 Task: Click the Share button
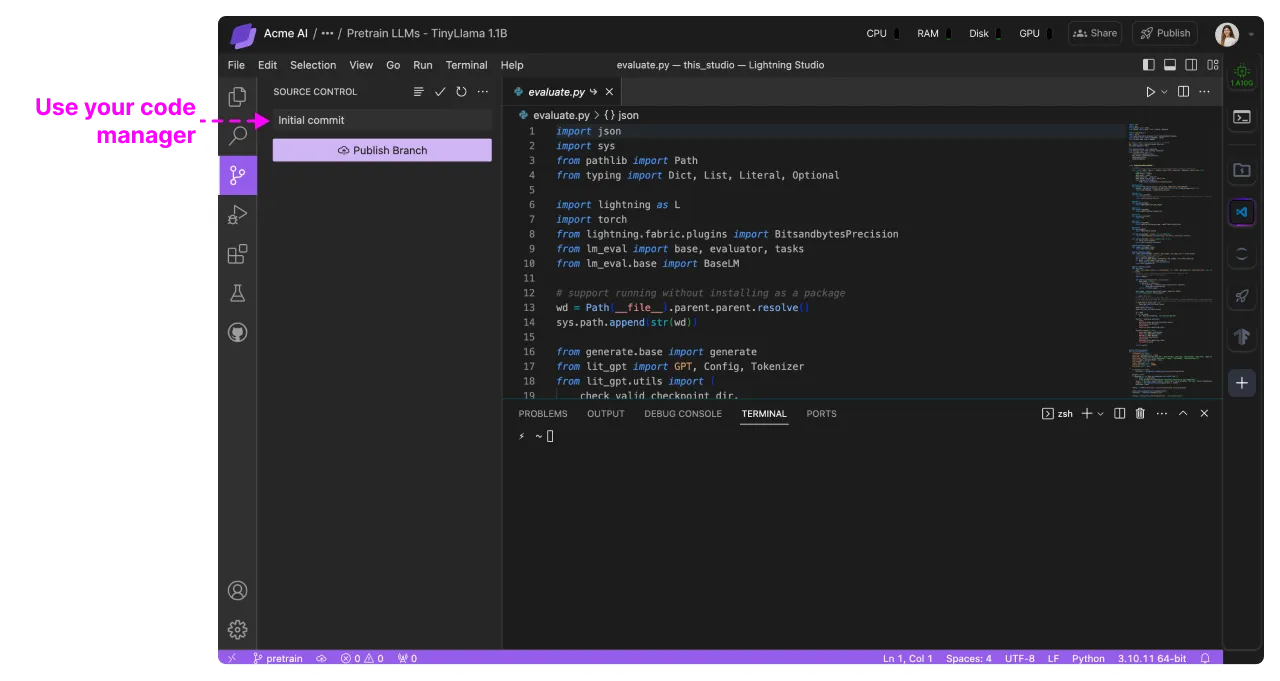pyautogui.click(x=1095, y=33)
